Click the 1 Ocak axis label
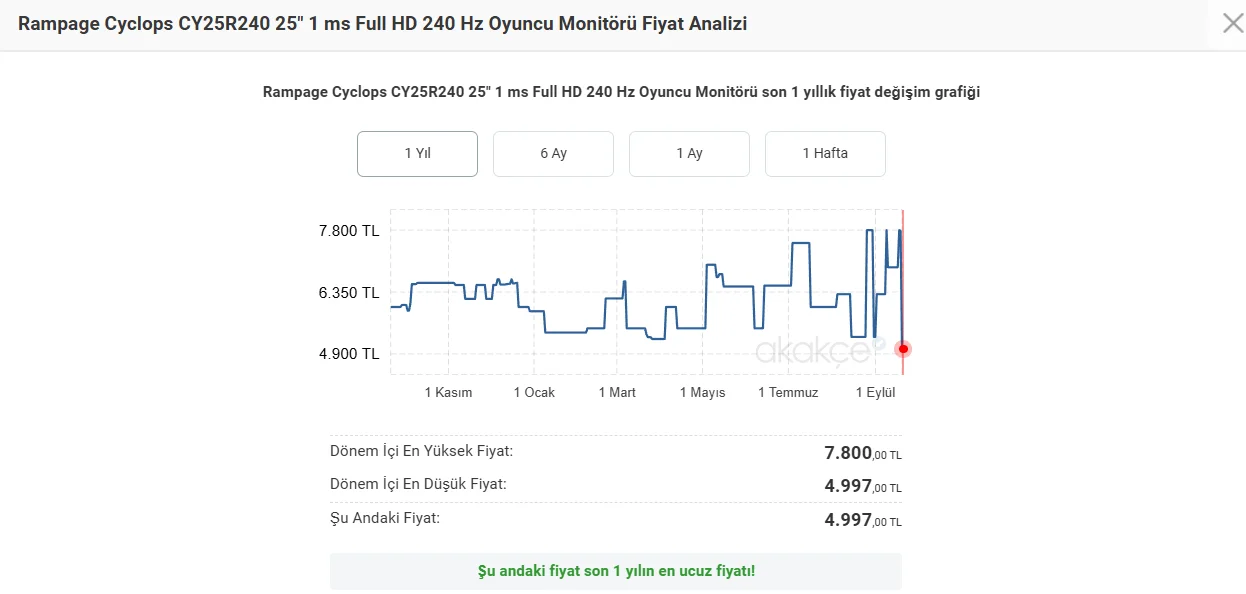This screenshot has height=594, width=1246. pyautogui.click(x=534, y=392)
